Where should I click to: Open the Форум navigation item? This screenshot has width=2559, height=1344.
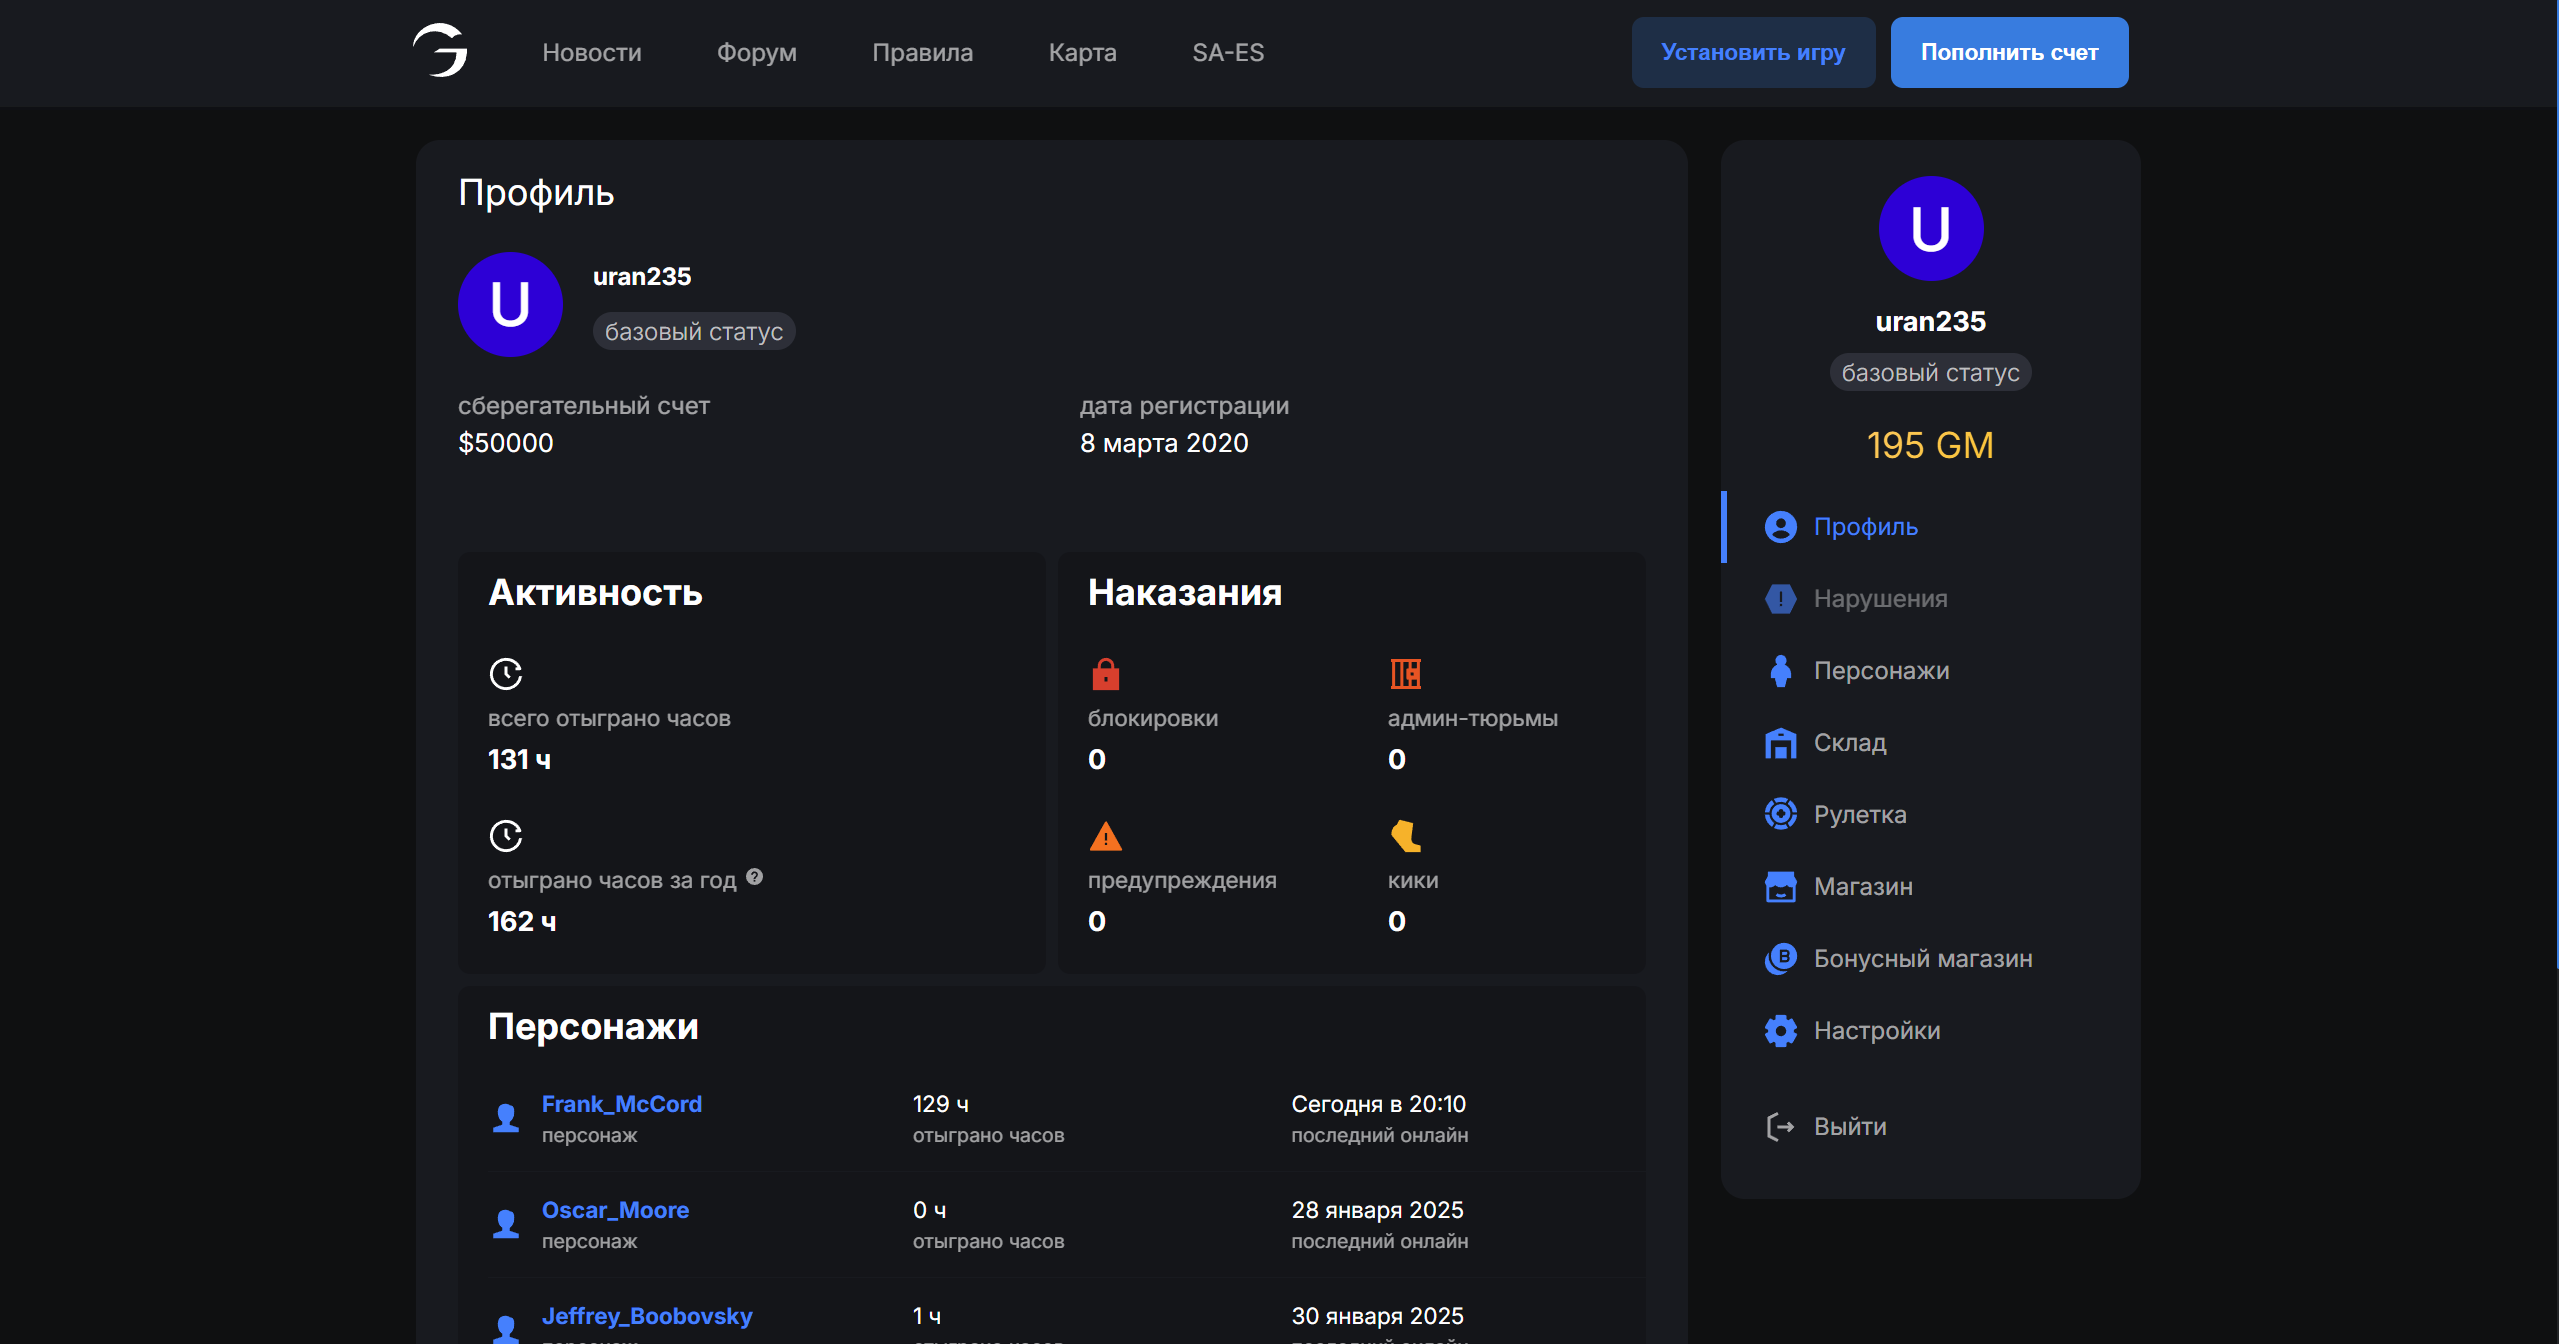[x=756, y=52]
